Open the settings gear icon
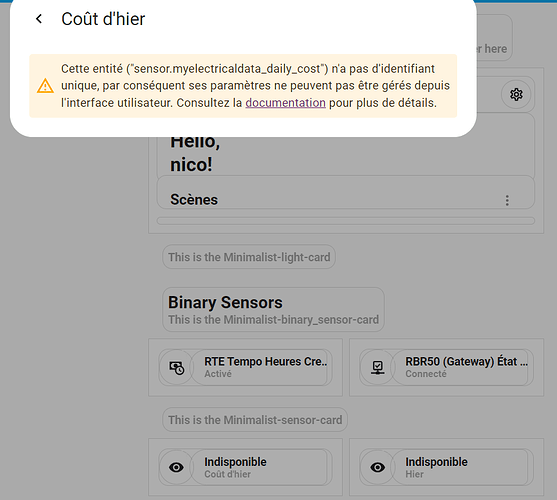This screenshot has width=557, height=500. pos(516,94)
